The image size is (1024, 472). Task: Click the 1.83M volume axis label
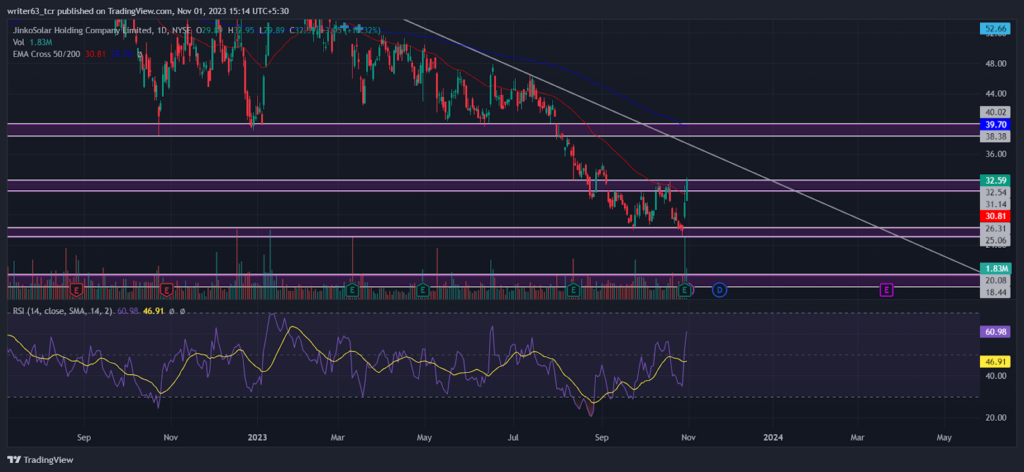click(x=995, y=268)
